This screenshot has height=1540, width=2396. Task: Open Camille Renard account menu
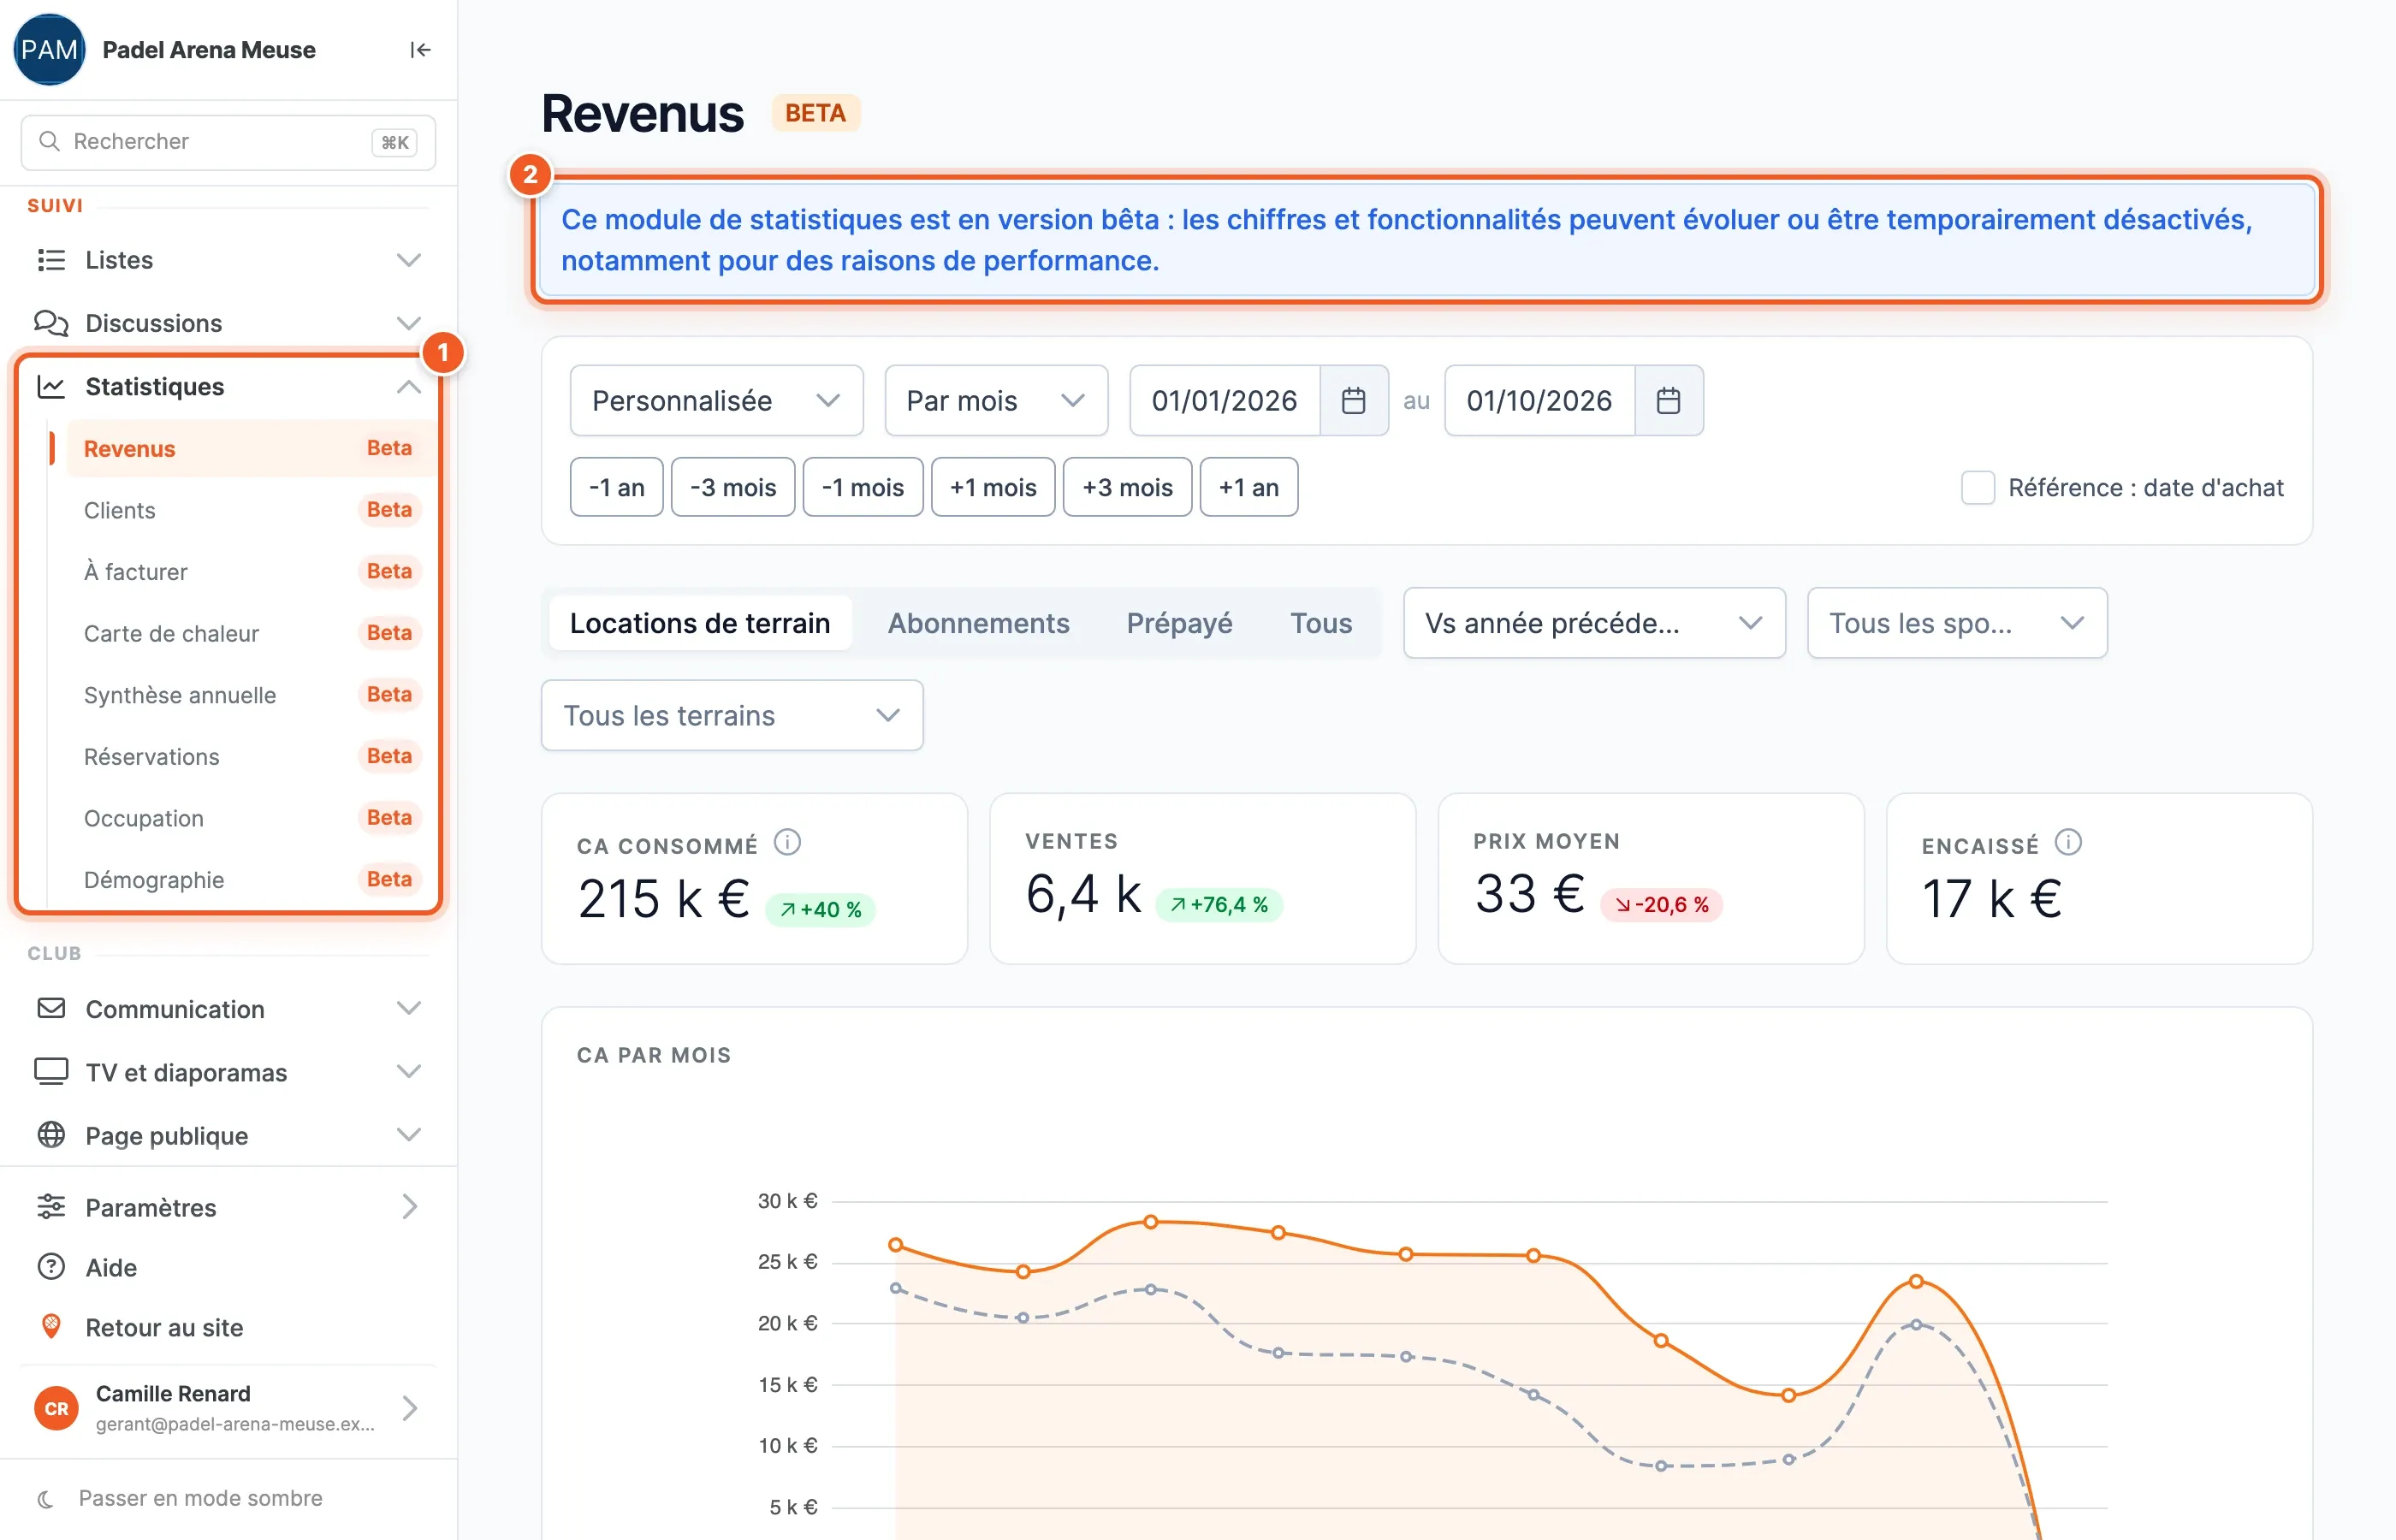(228, 1408)
